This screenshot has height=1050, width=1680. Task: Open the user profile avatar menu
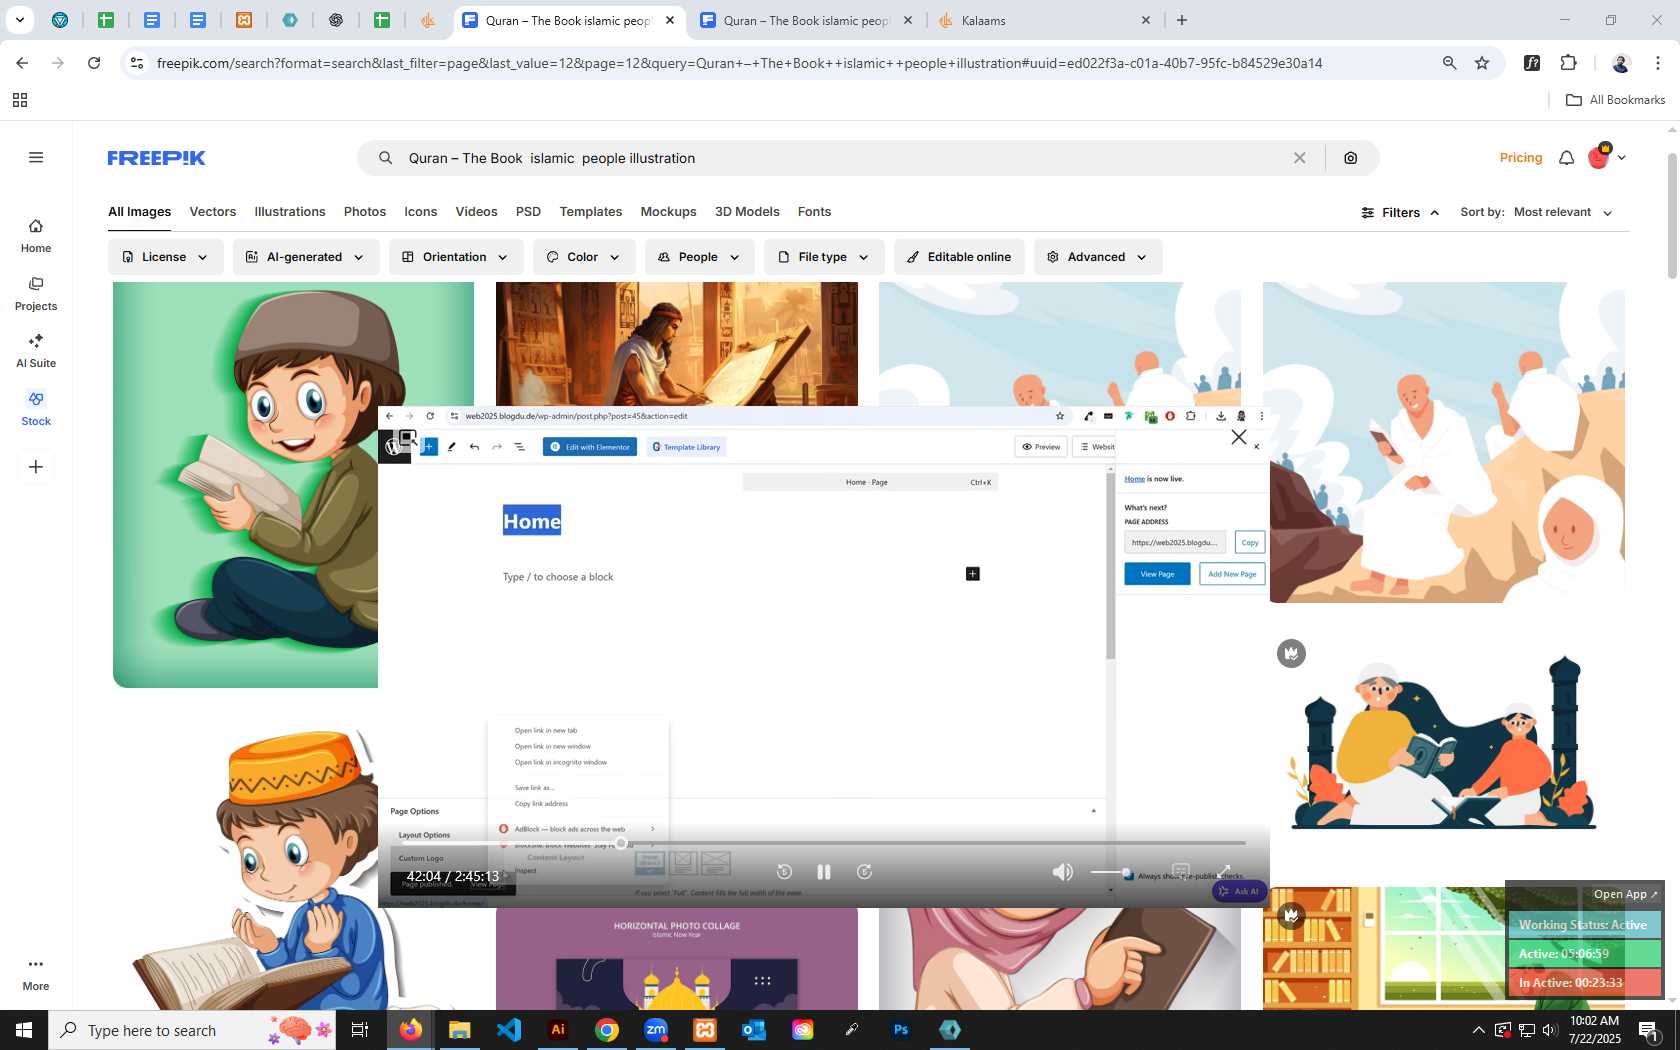1606,157
